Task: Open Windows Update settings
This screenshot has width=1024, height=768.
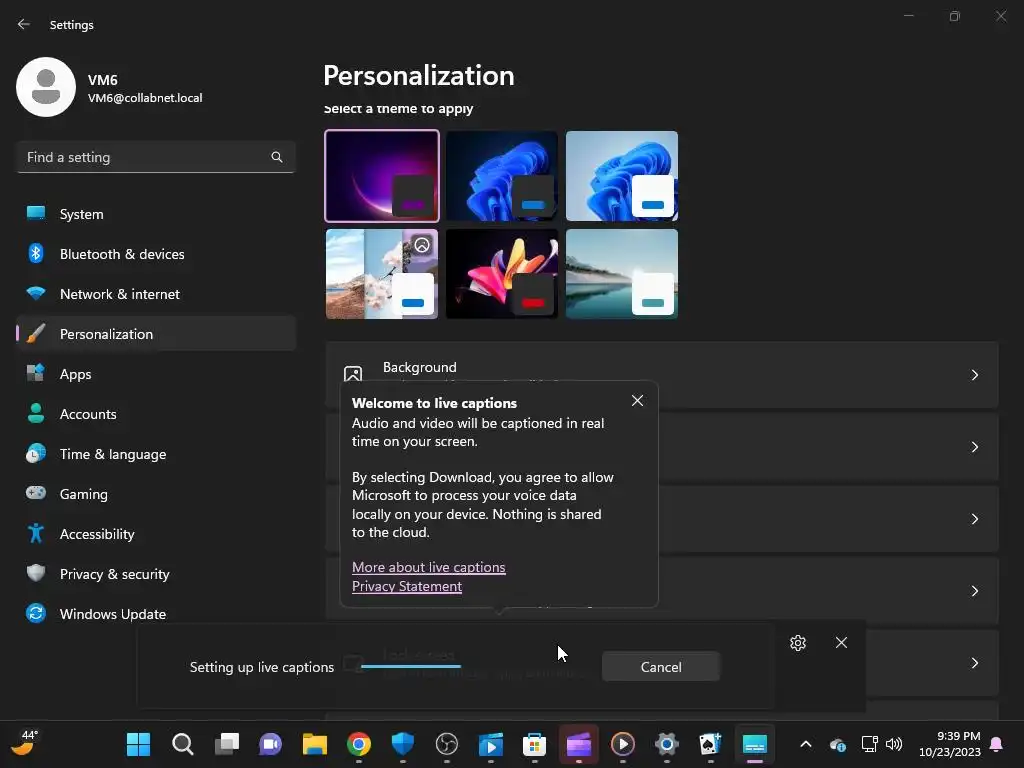Action: click(155, 614)
